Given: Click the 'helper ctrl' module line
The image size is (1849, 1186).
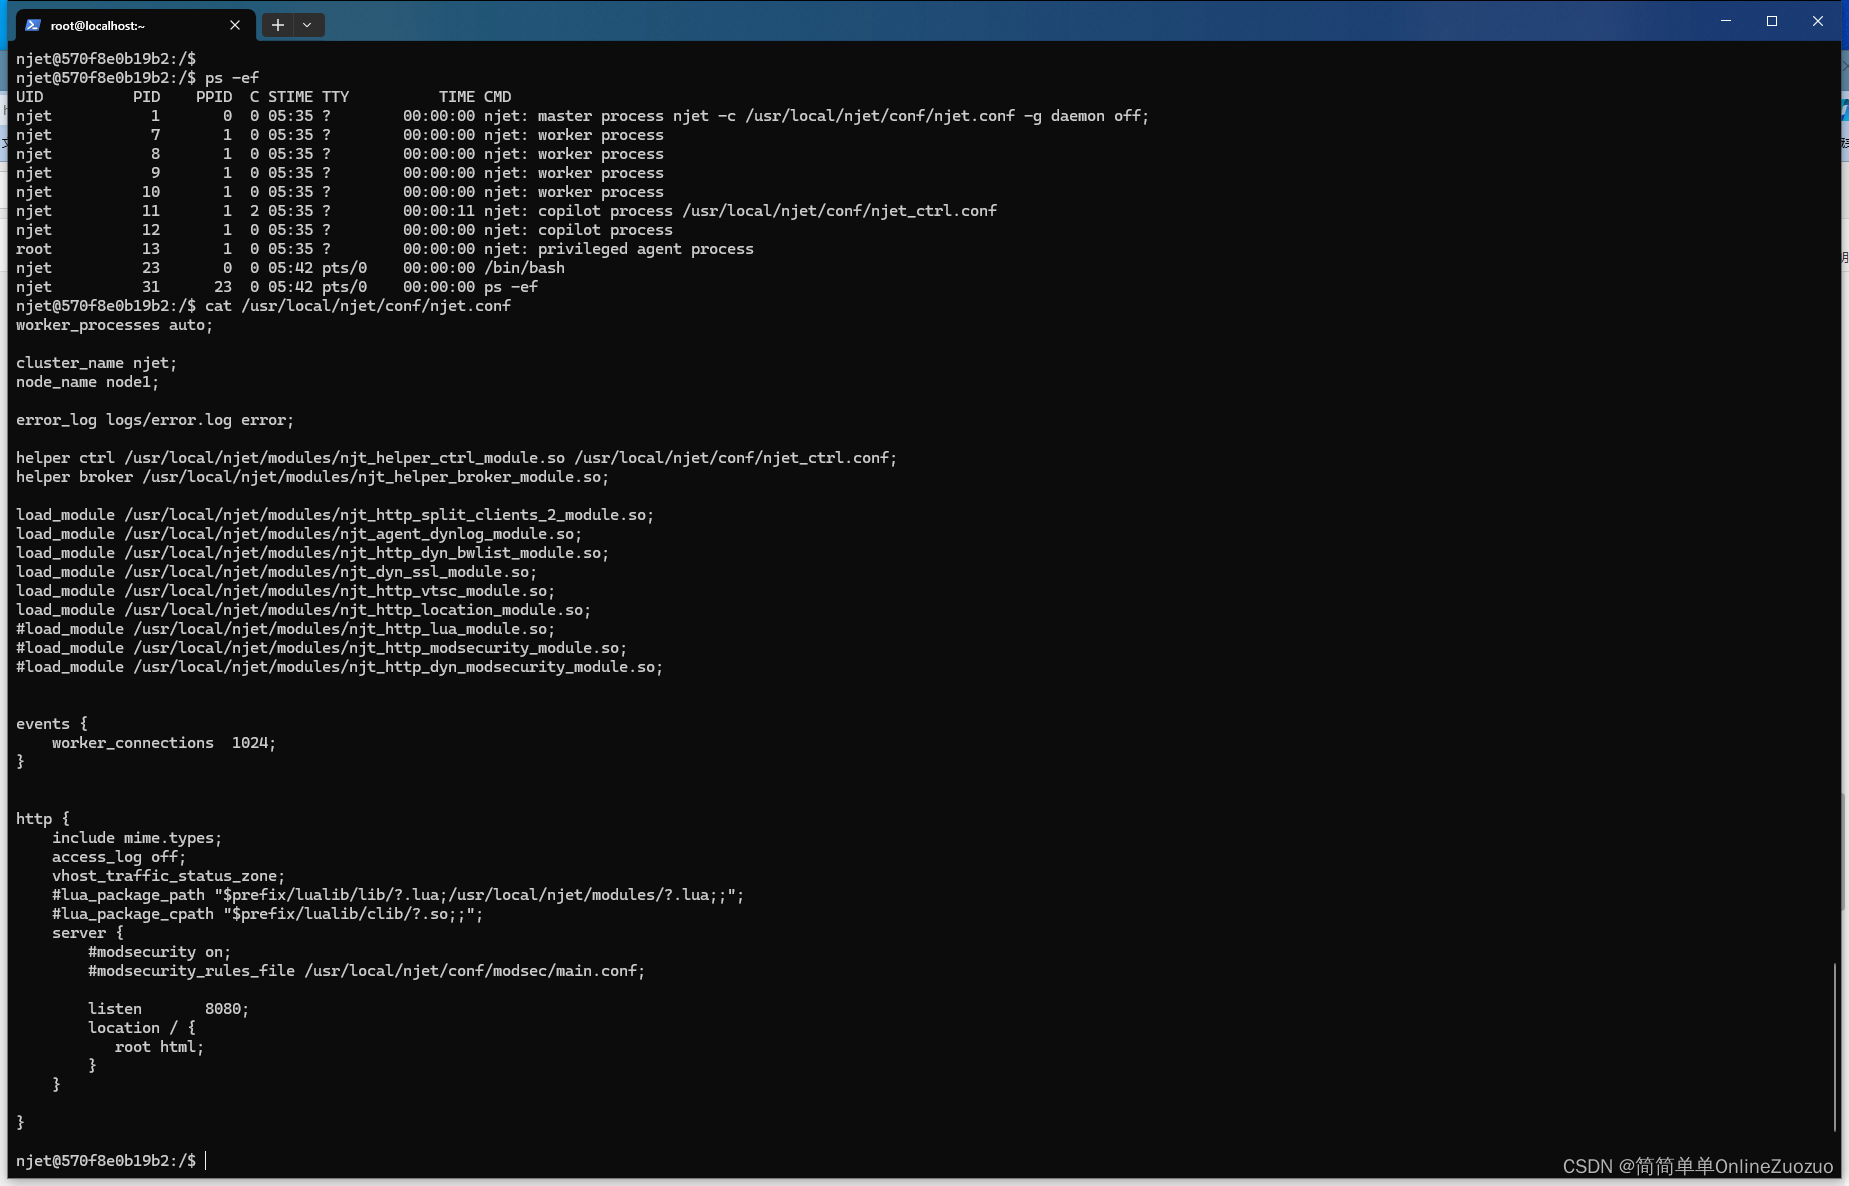Looking at the screenshot, I should tap(456, 458).
